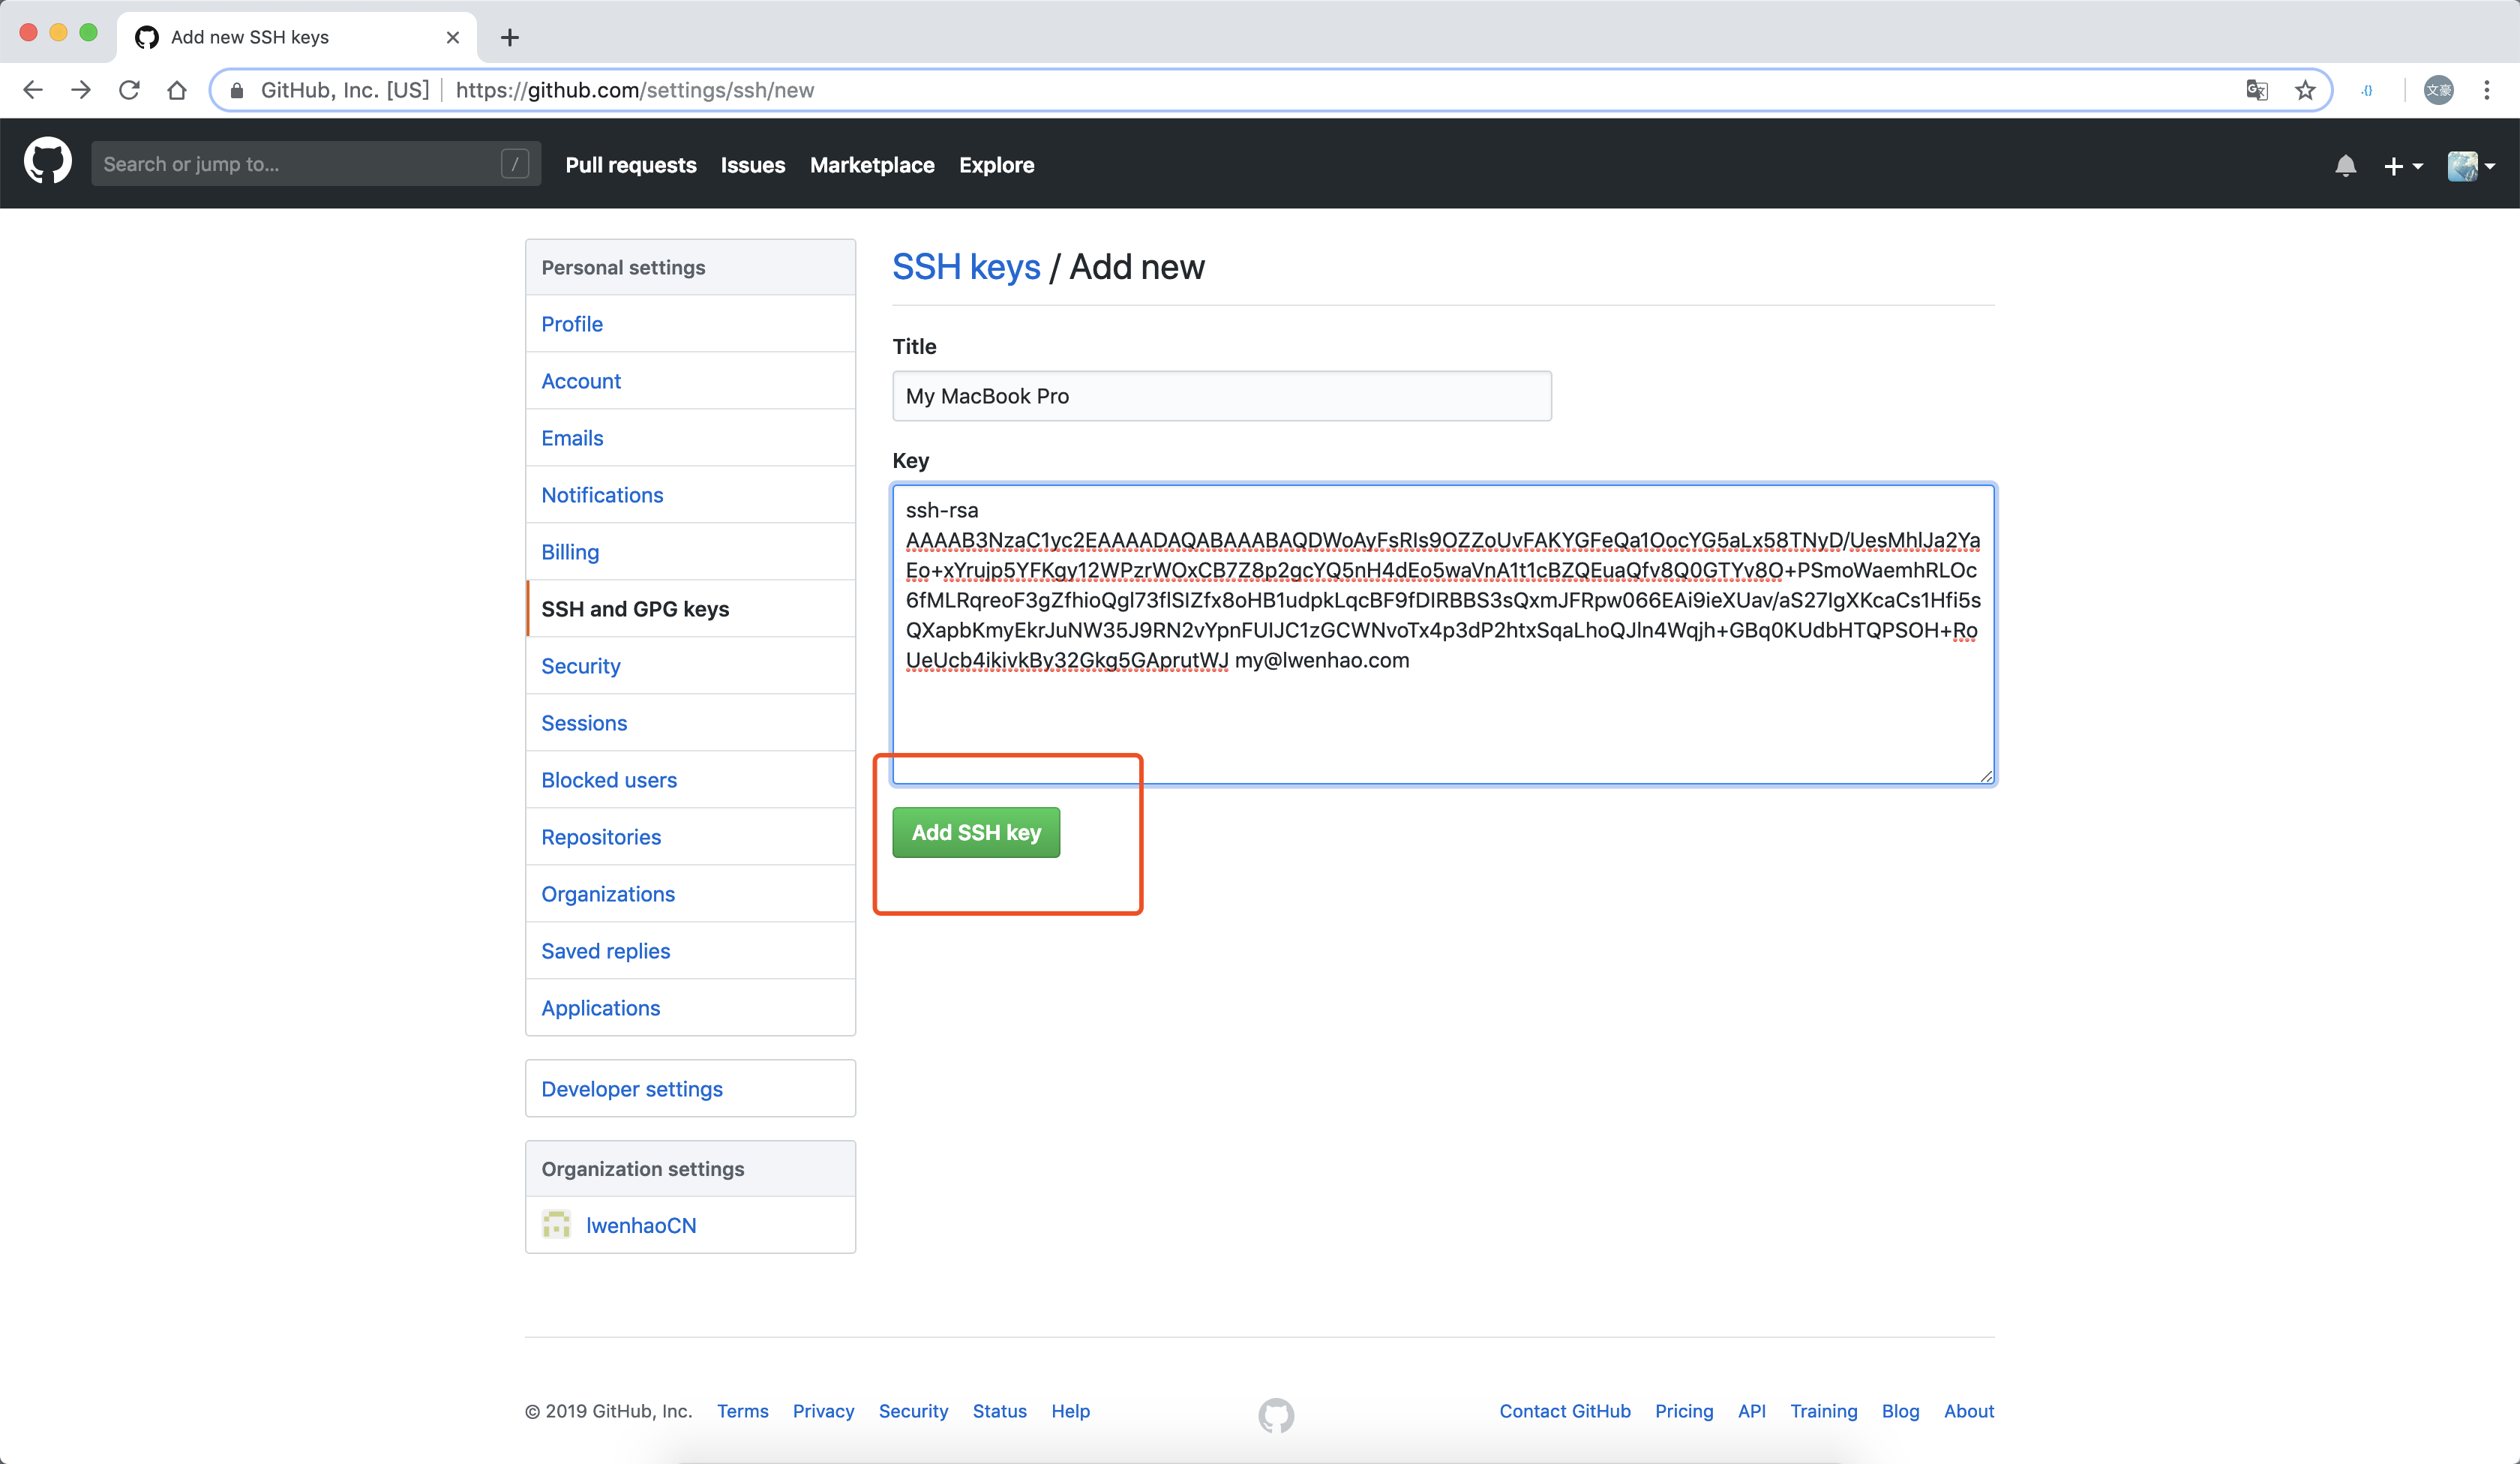
Task: Open Blog link in footer
Action: 1900,1411
